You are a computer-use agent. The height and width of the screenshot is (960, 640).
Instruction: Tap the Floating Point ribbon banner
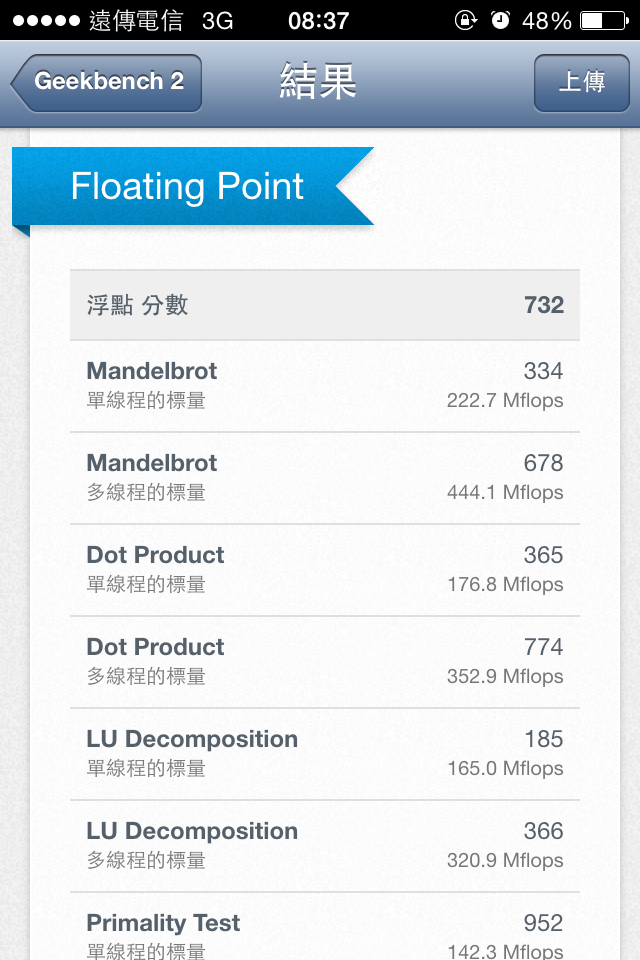(190, 187)
